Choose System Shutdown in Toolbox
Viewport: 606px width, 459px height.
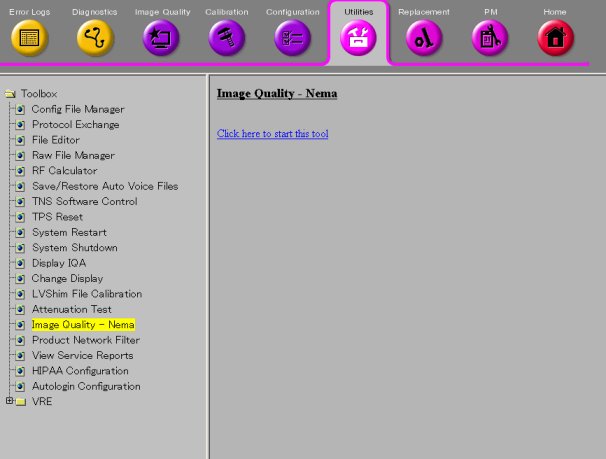click(74, 248)
